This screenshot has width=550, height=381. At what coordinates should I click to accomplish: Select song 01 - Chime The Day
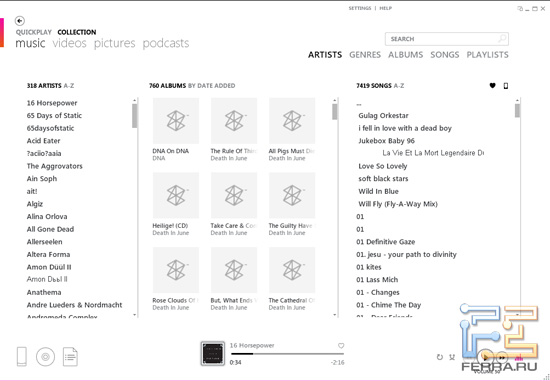[389, 305]
